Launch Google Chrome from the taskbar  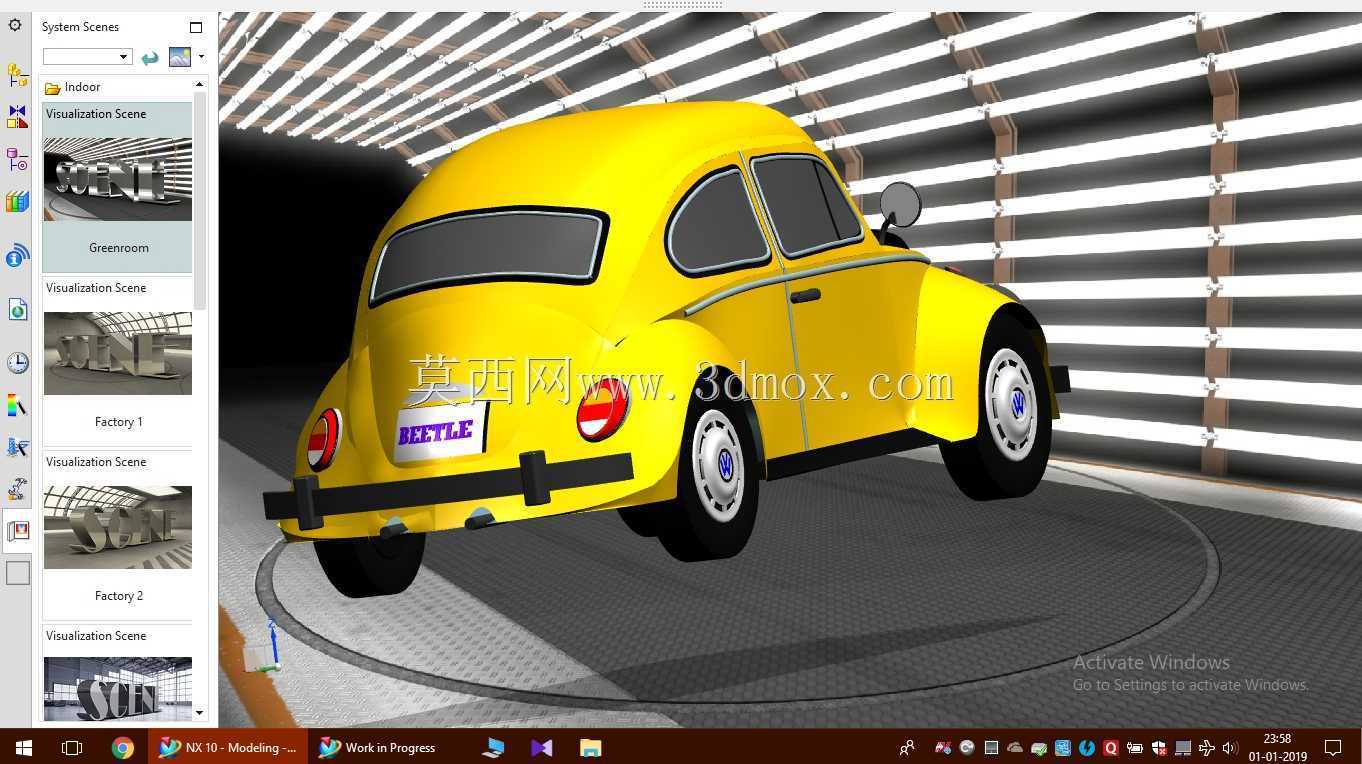point(122,747)
